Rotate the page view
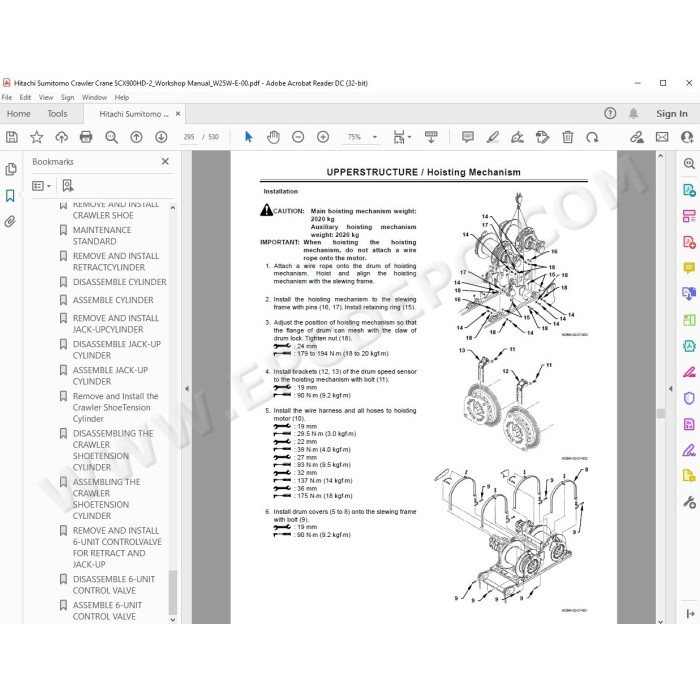The height and width of the screenshot is (700, 700). point(592,137)
